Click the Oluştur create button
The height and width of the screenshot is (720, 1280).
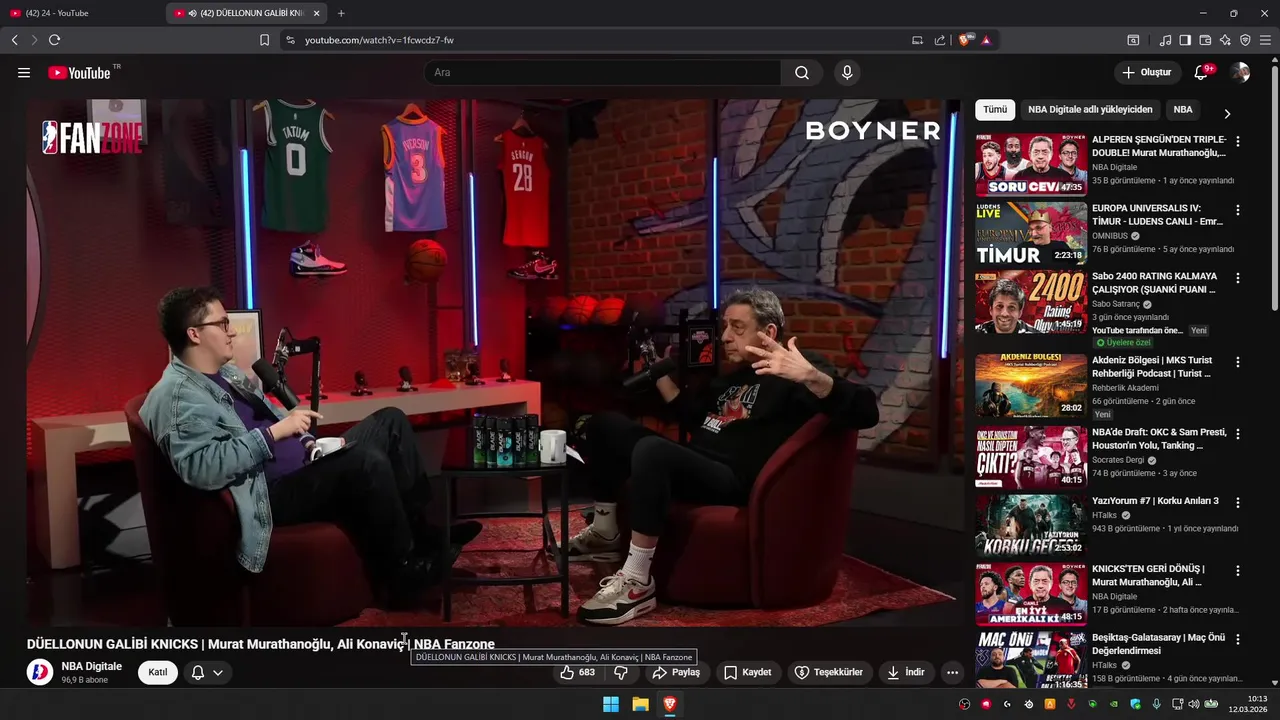tap(1146, 73)
